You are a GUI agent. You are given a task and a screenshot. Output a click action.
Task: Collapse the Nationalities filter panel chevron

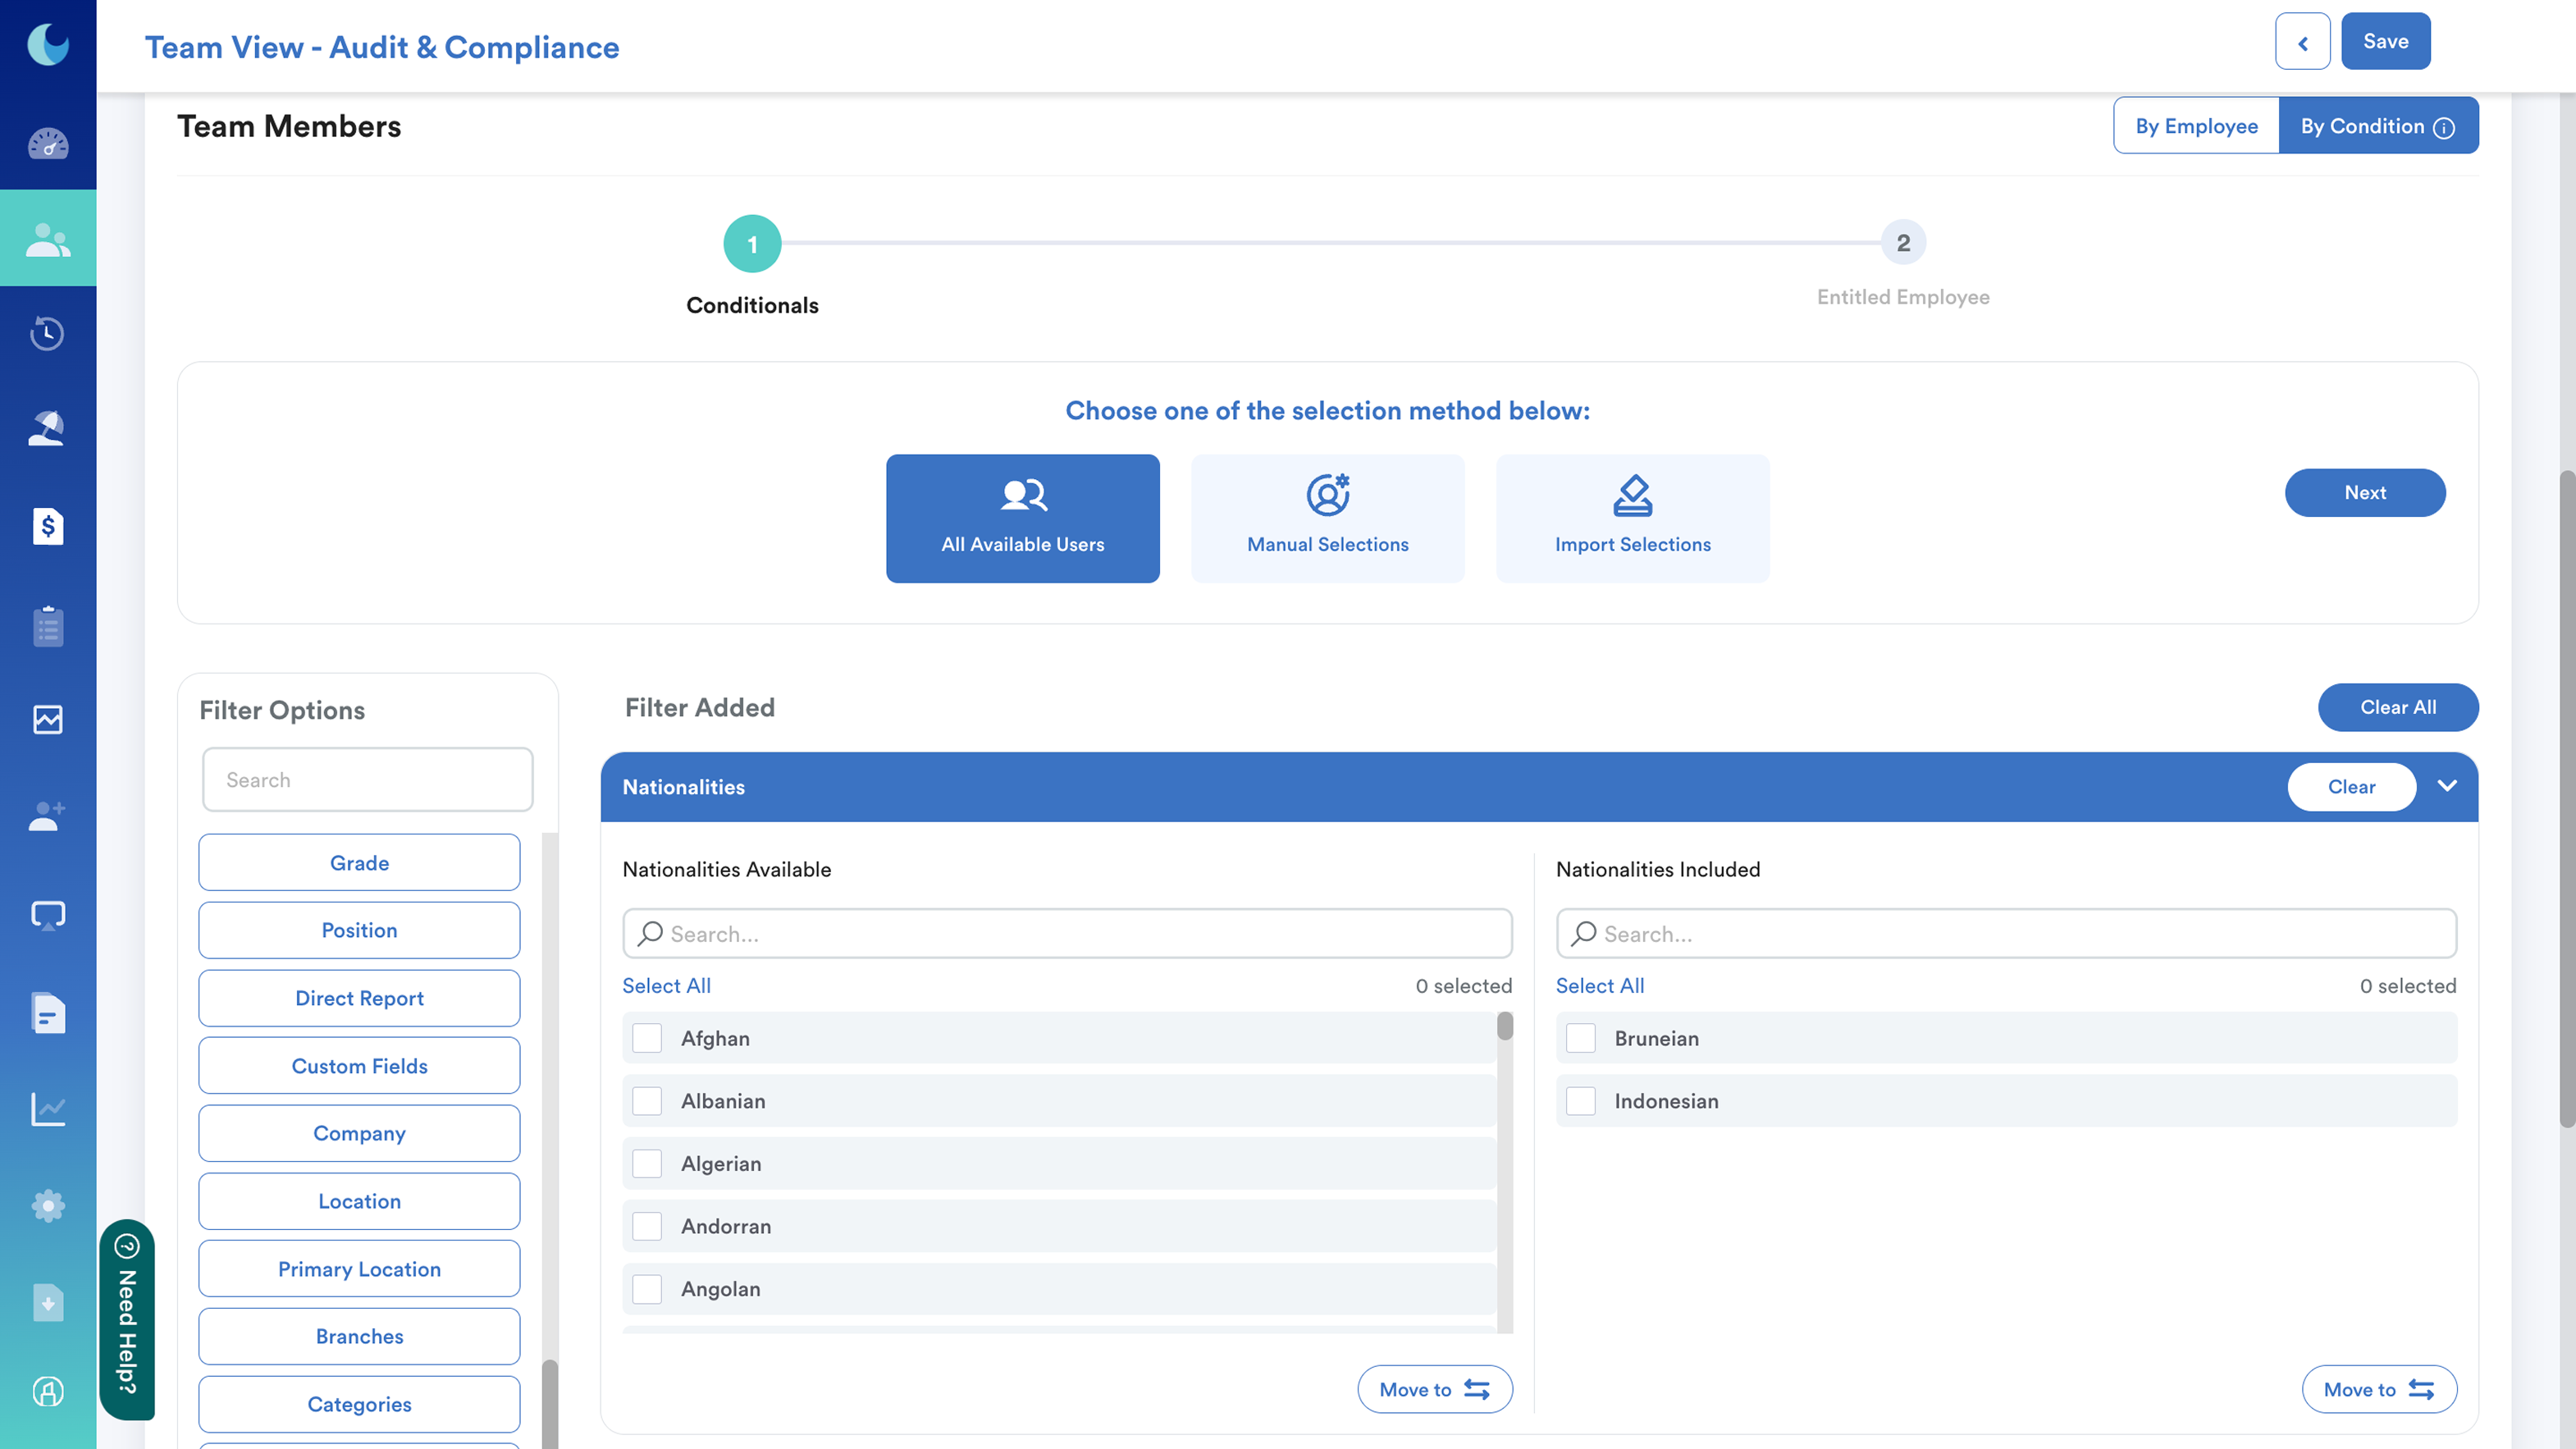[x=2447, y=786]
